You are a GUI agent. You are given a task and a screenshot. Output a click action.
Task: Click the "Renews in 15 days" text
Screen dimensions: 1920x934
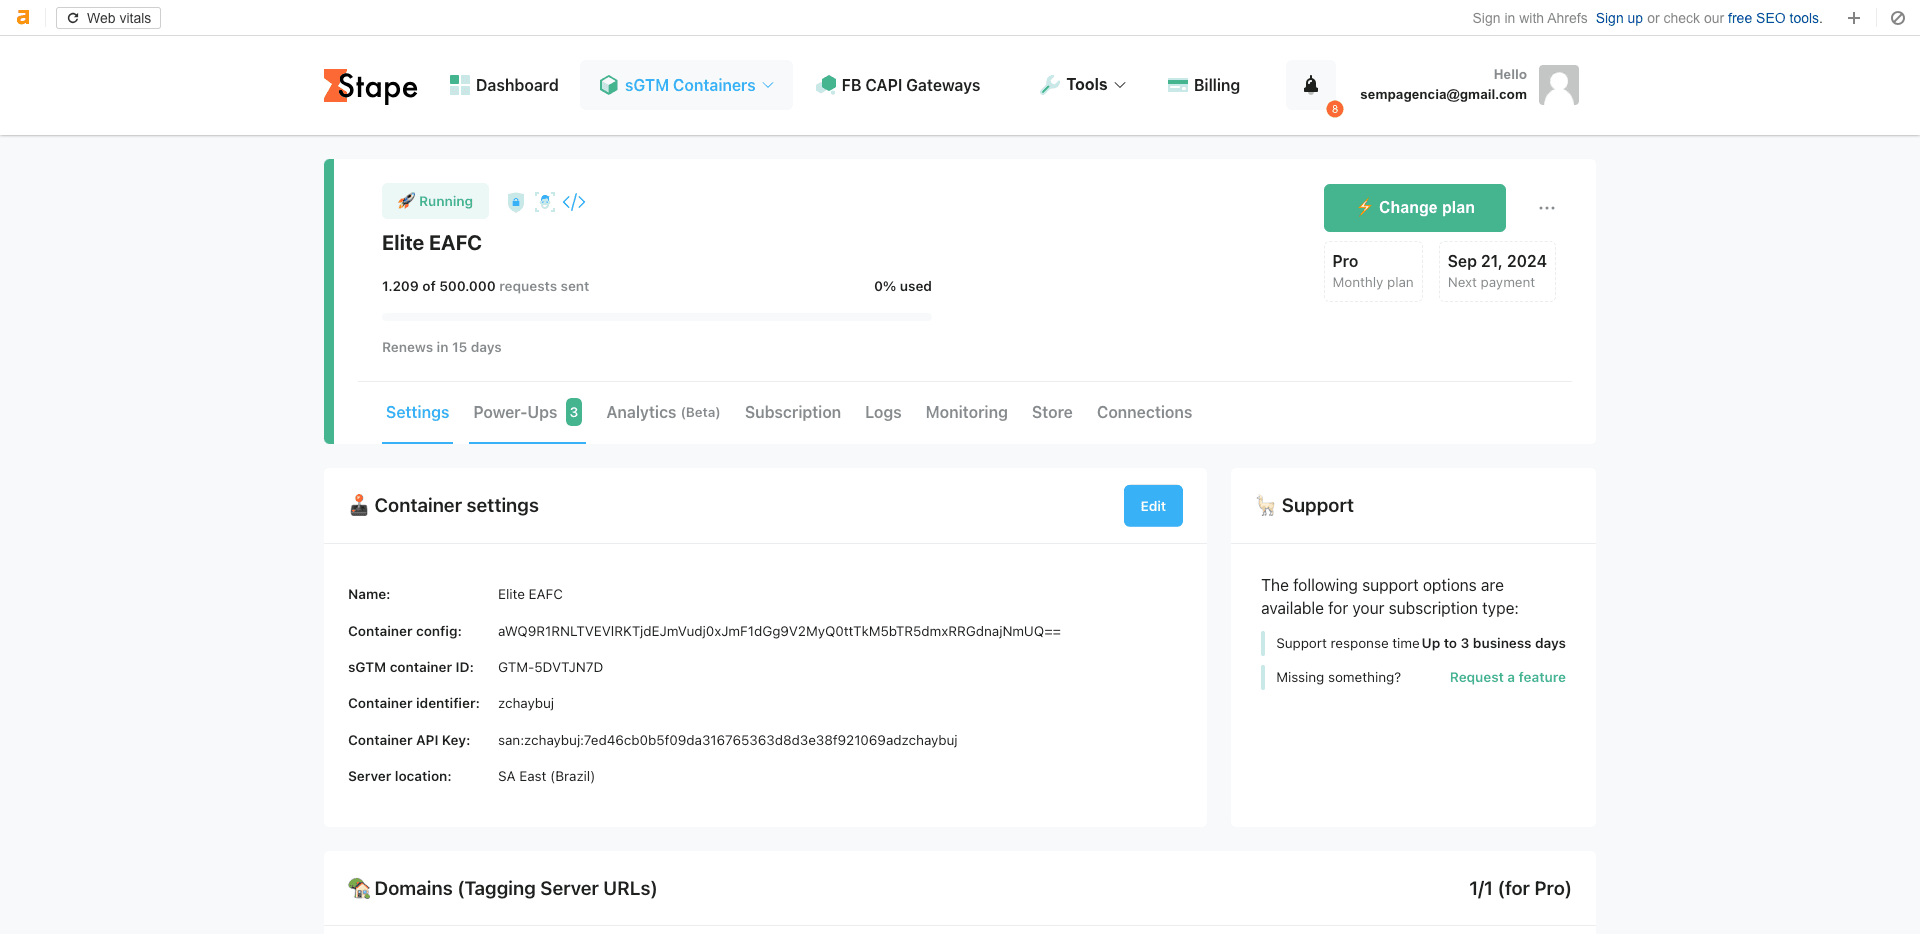click(442, 347)
